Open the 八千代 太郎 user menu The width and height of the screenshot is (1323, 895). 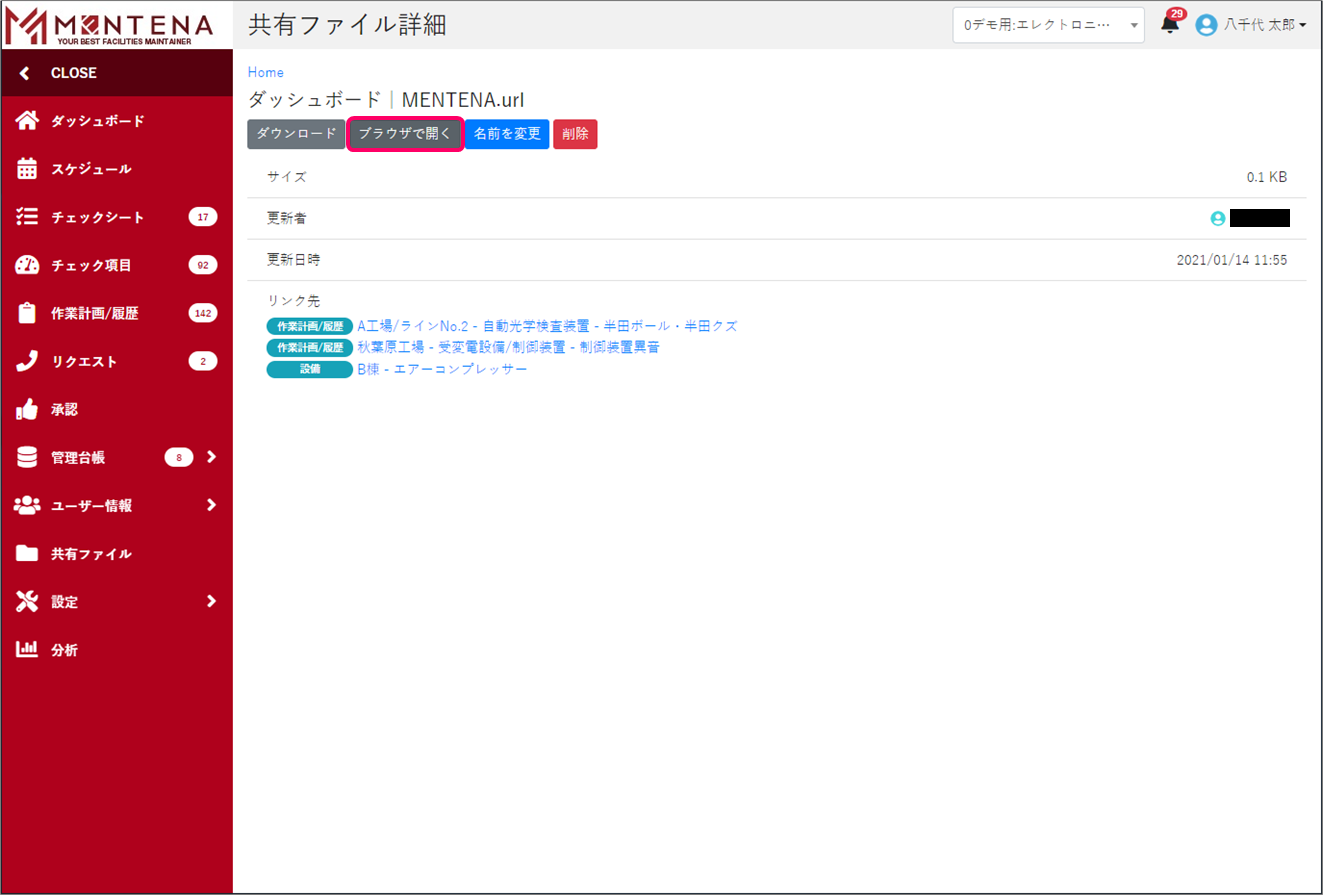tap(1252, 25)
